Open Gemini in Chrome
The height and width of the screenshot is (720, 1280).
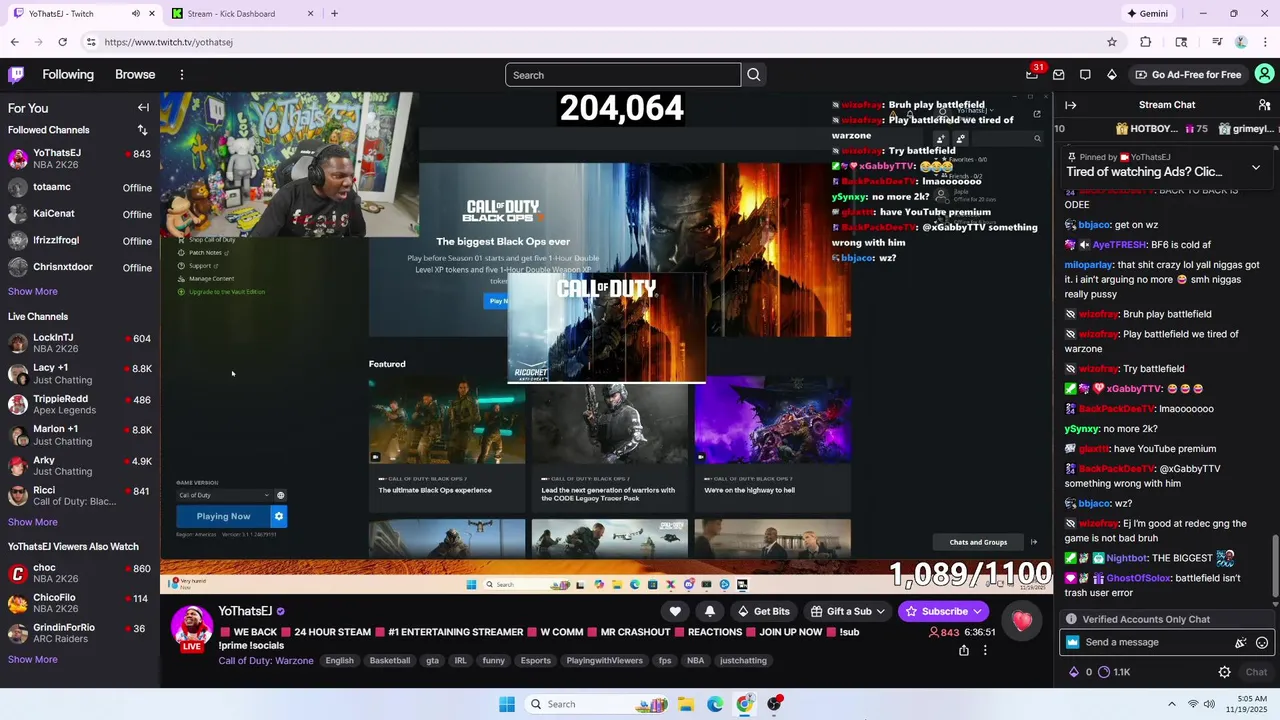click(1147, 14)
